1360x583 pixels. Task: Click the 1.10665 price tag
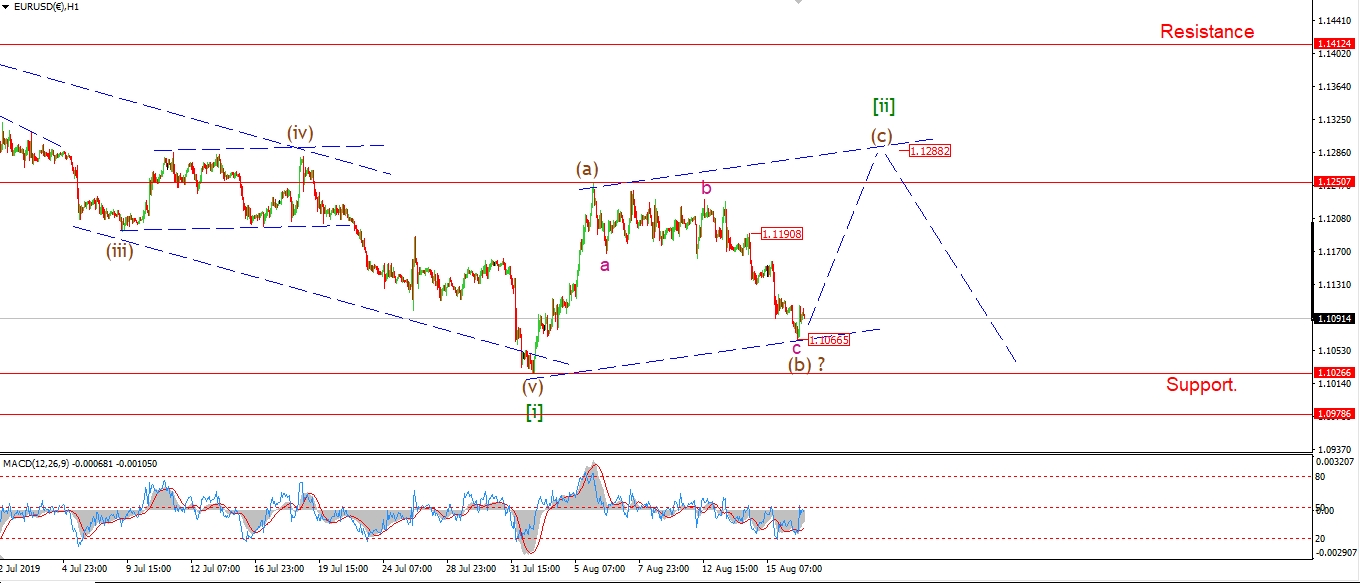[x=829, y=340]
